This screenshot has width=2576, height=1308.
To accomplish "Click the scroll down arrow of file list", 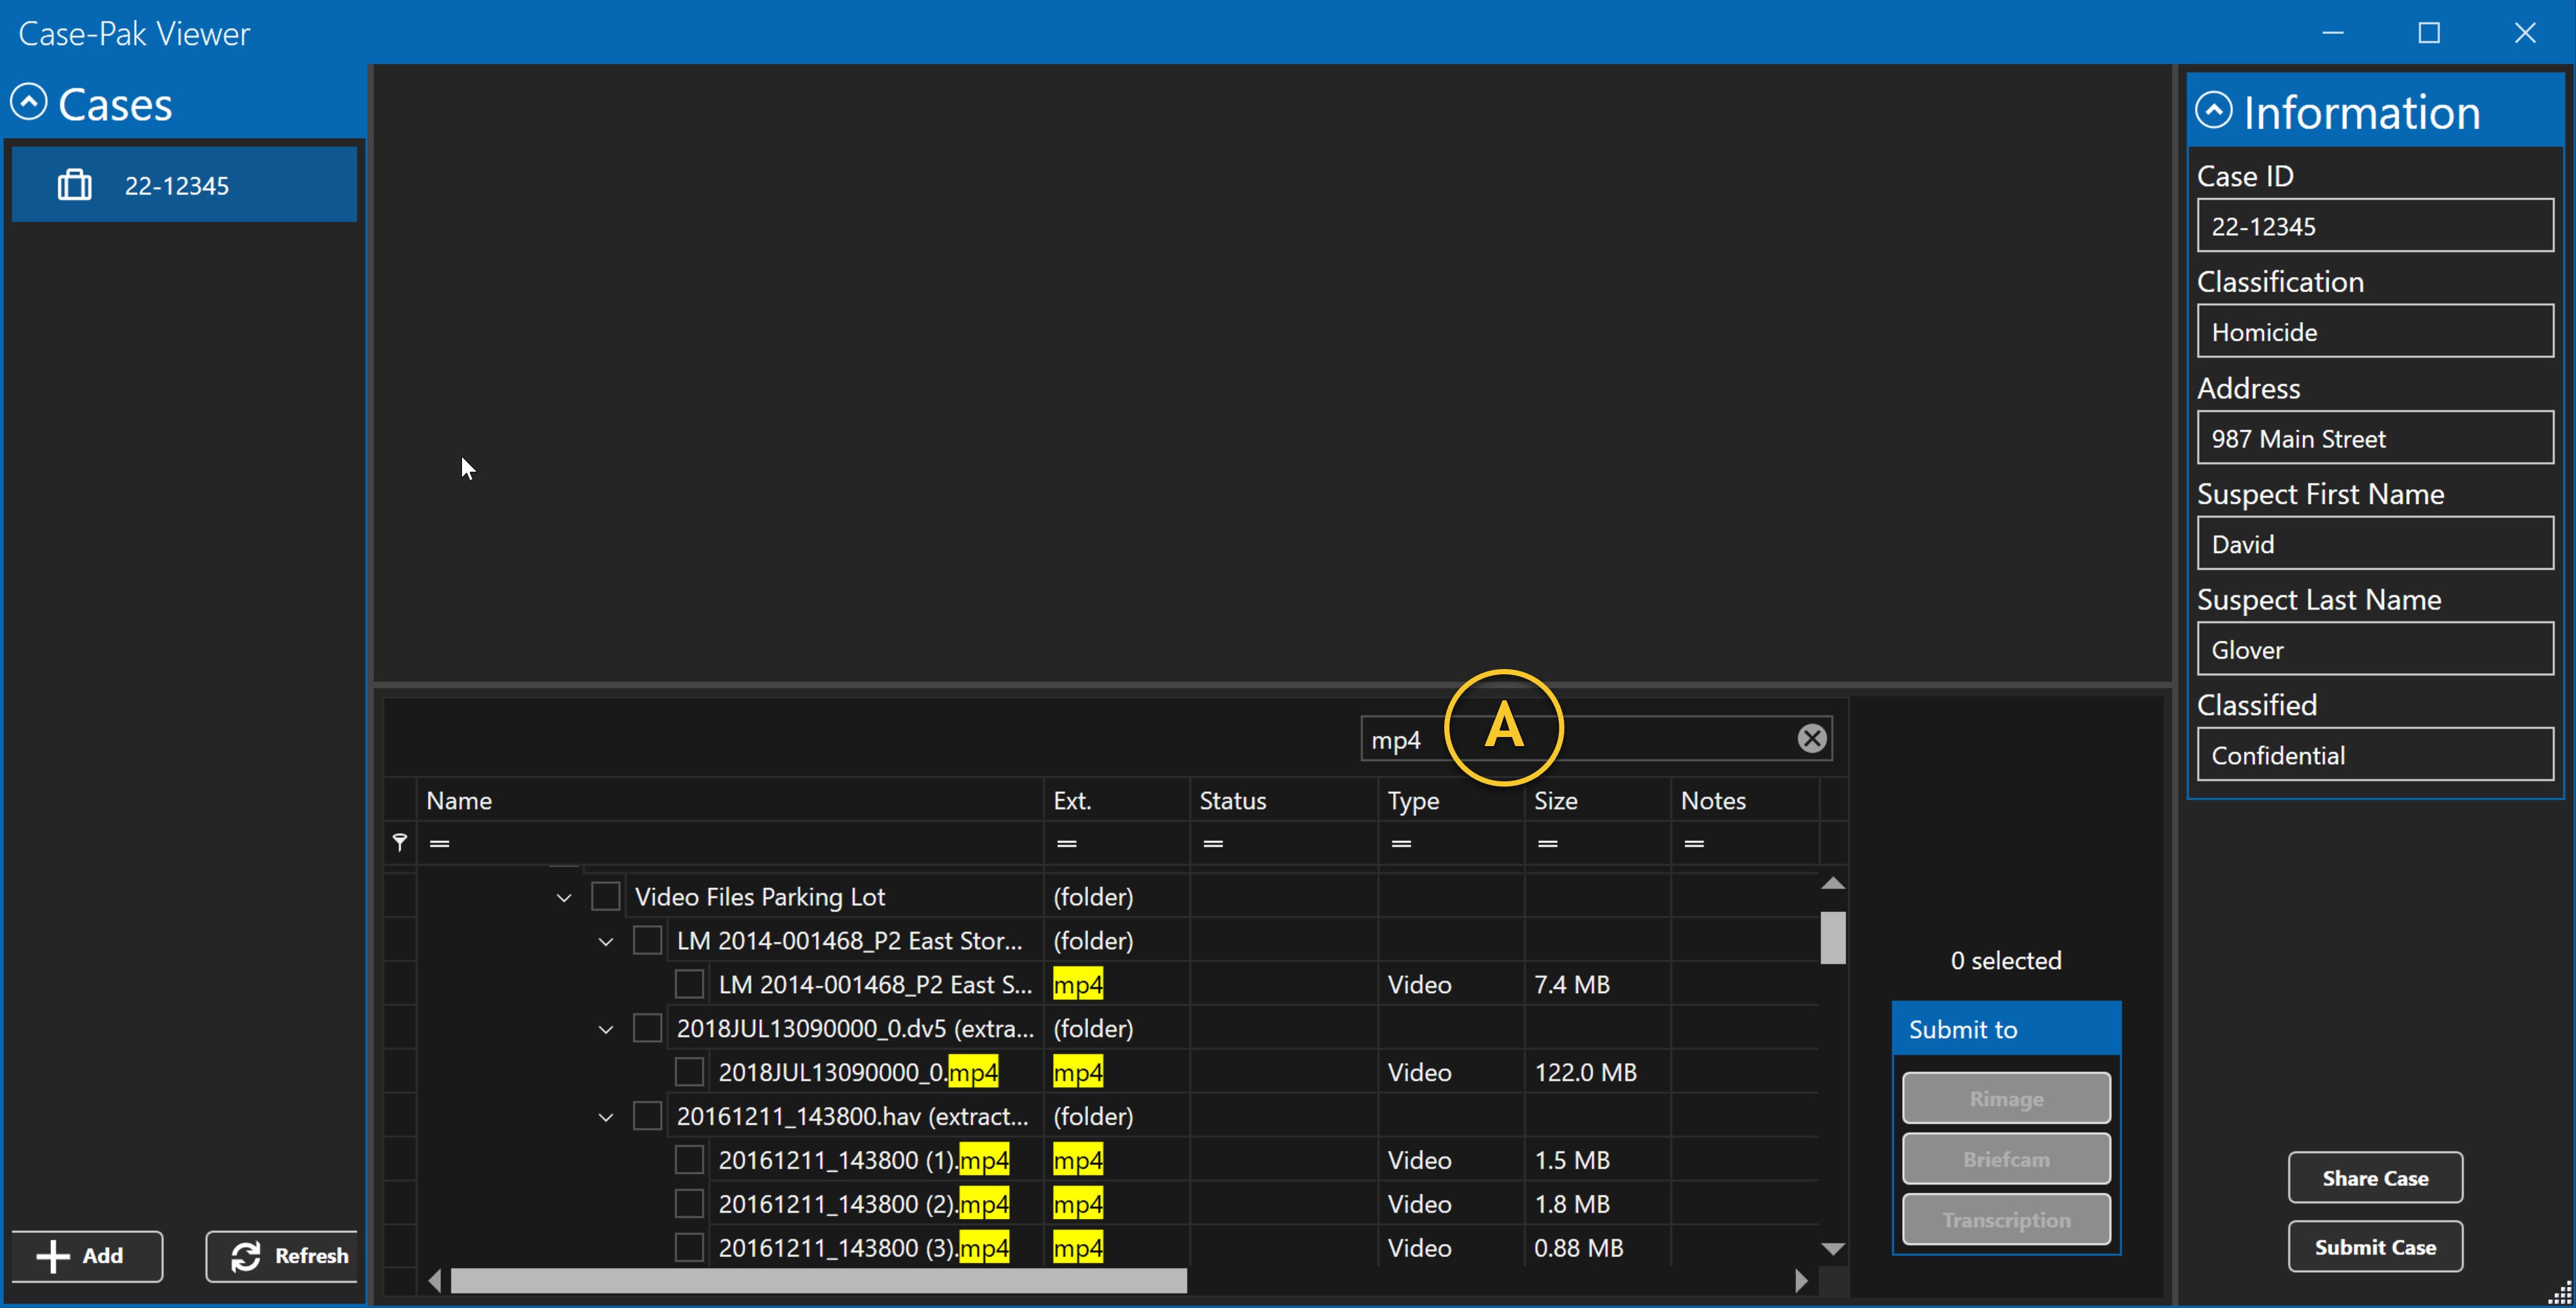I will (1832, 1248).
